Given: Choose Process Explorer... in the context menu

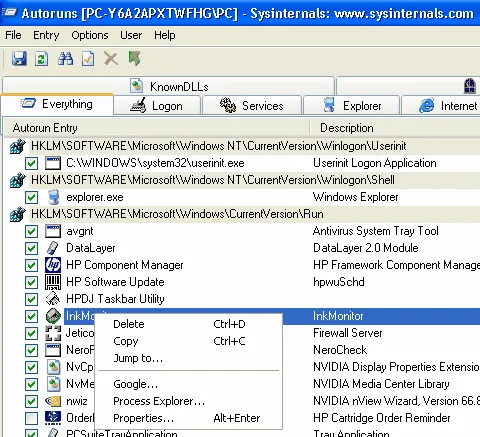Looking at the screenshot, I should point(188,401).
